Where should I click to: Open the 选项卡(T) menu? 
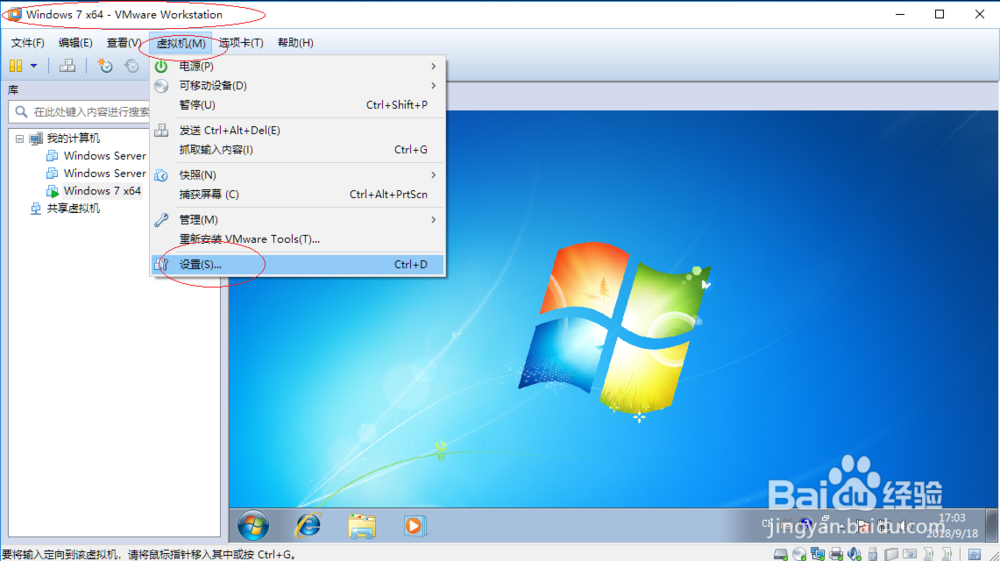pyautogui.click(x=241, y=43)
